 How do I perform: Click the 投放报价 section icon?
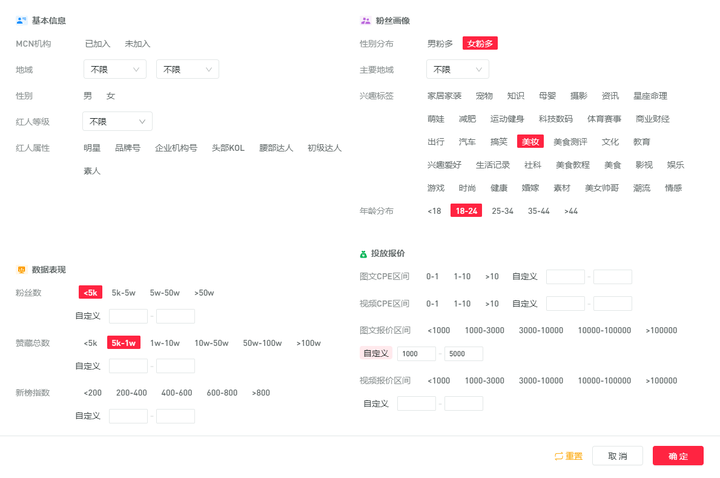(364, 253)
